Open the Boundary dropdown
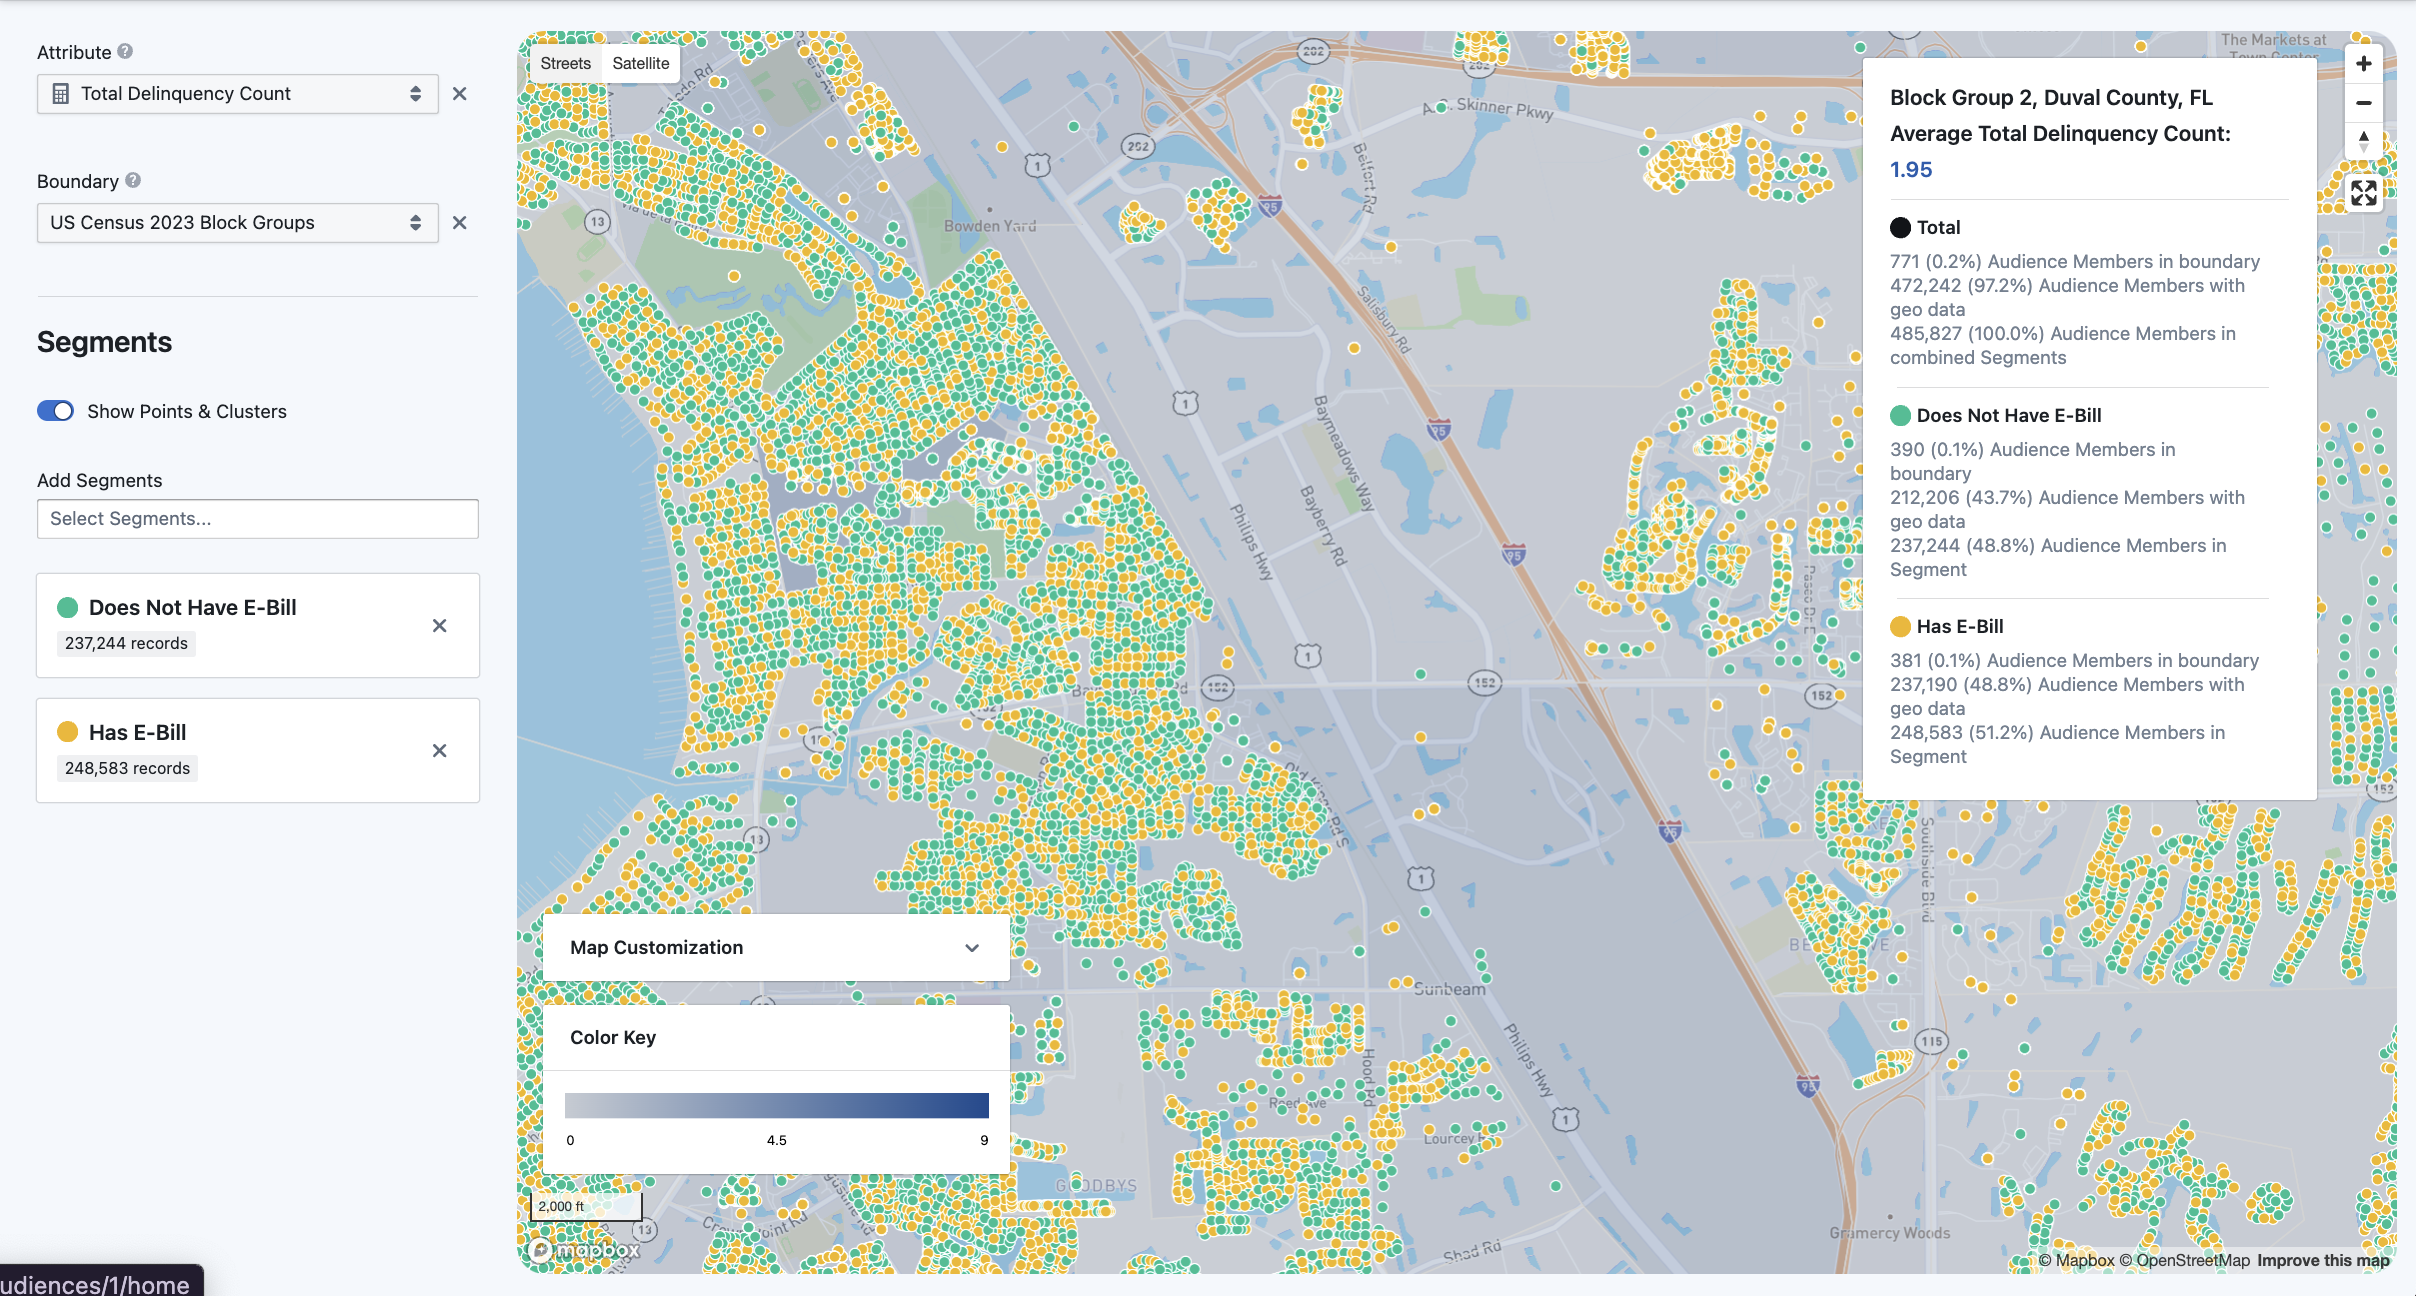Screen dimensions: 2416x1296 point(237,223)
